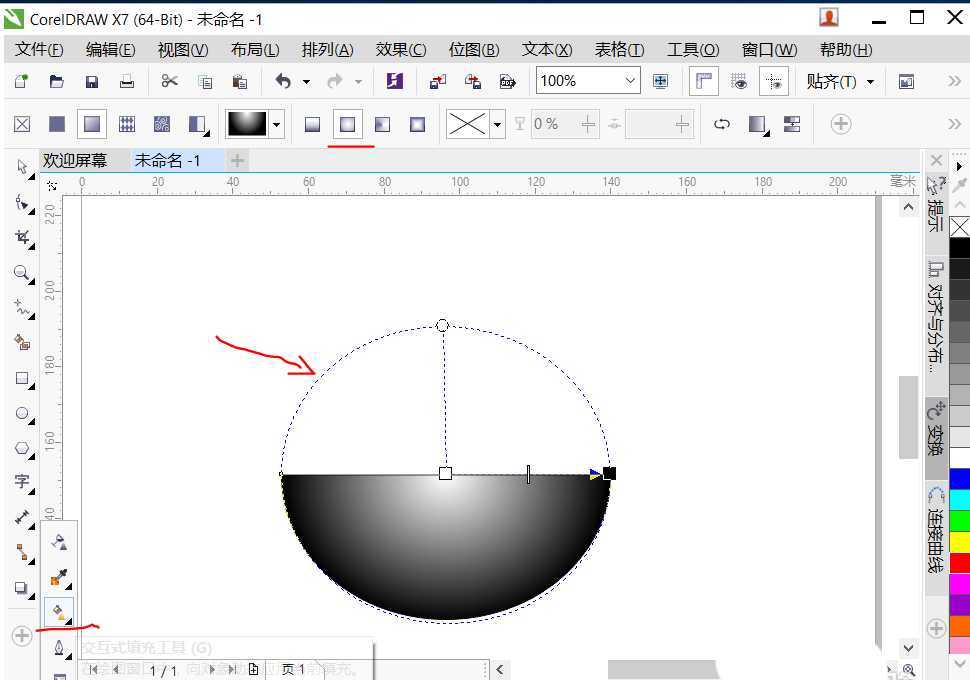Activate the Crop tool
Screen dimensions: 970x680
[22, 234]
